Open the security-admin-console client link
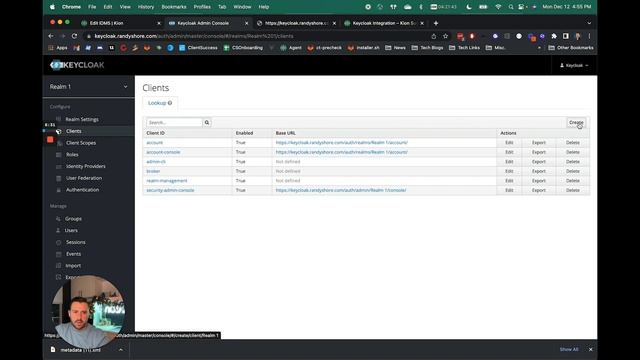Image resolution: width=640 pixels, height=360 pixels. point(170,190)
